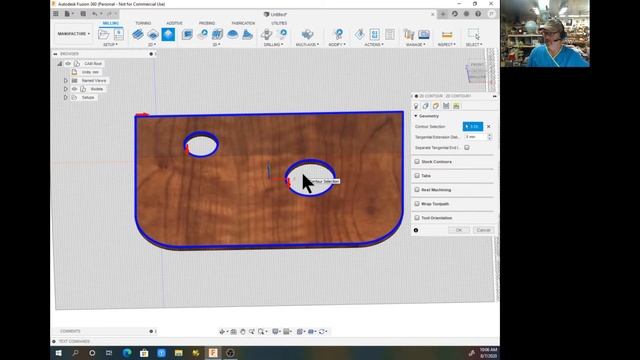640x360 pixels.
Task: Expand the Setups tree node
Action: [x=65, y=98]
